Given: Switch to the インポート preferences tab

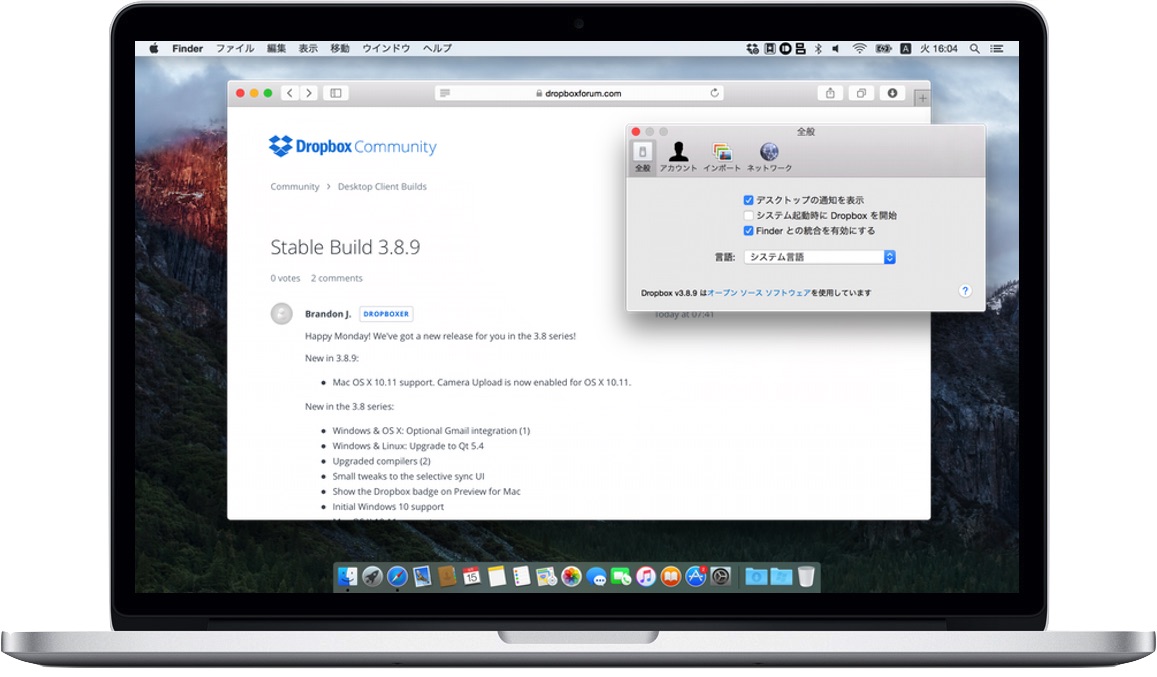Looking at the screenshot, I should click(x=722, y=157).
